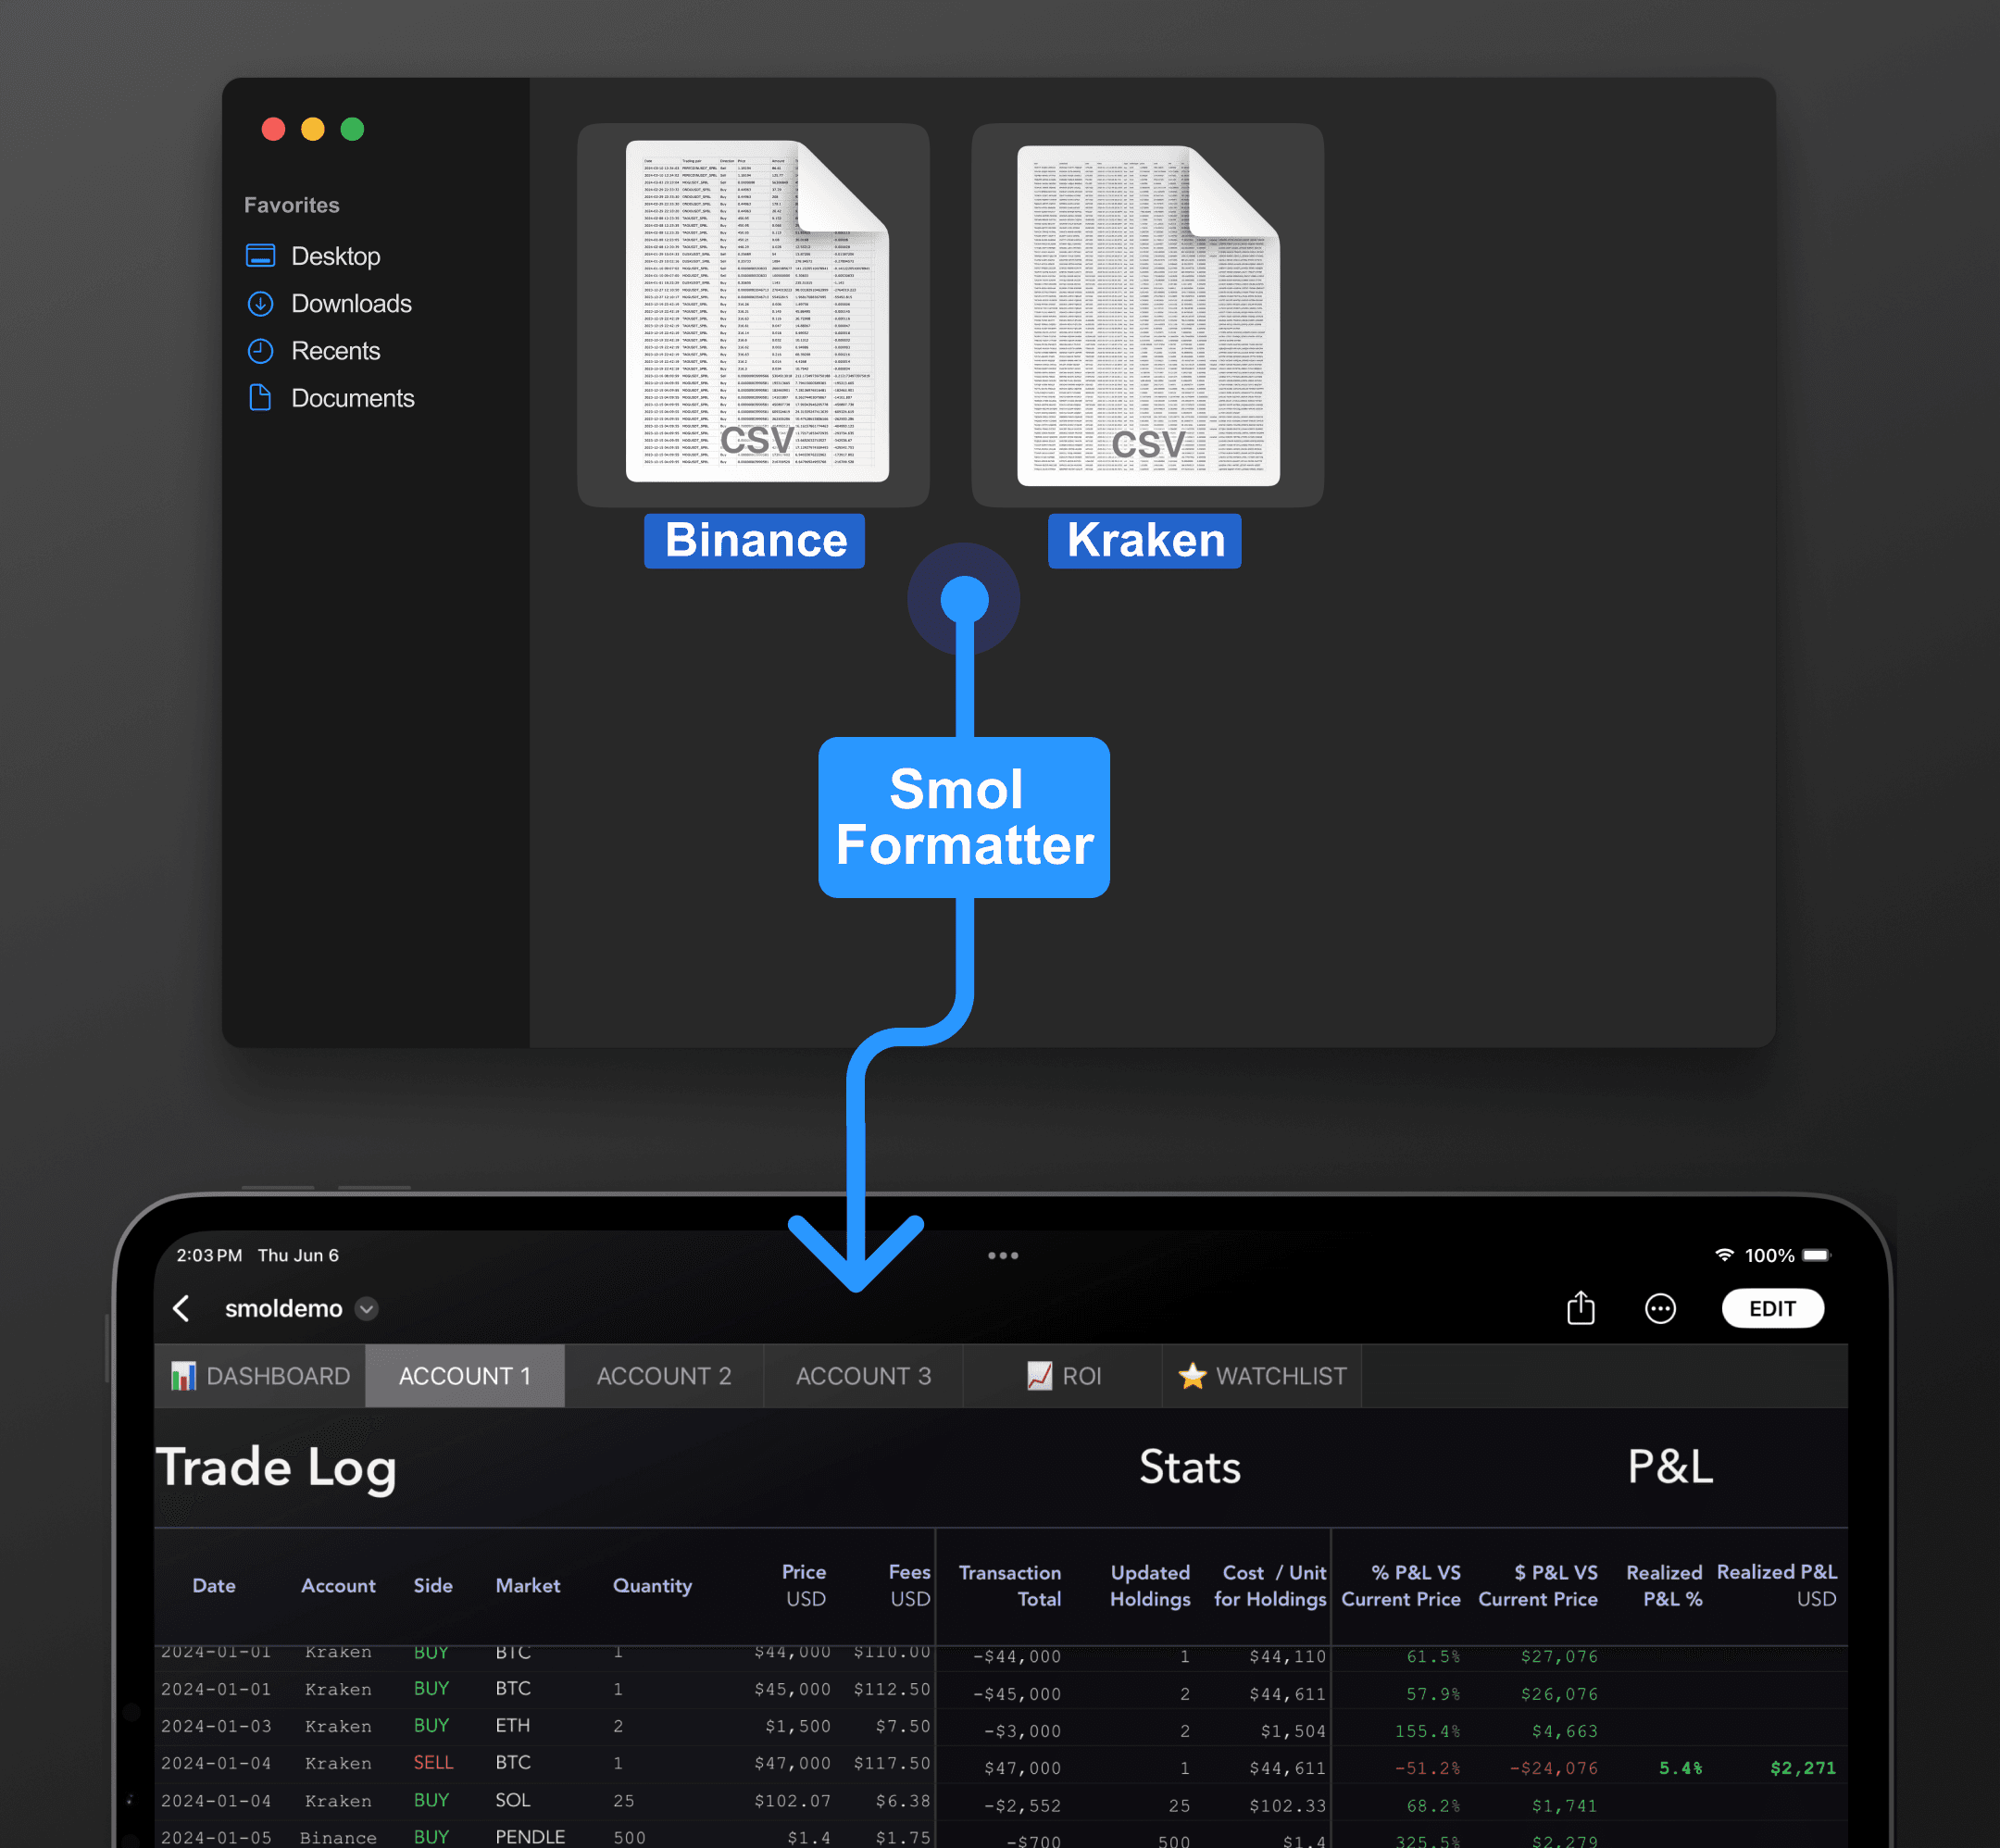The height and width of the screenshot is (1848, 2000).
Task: Click the Desktop folder icon in sidebar
Action: [260, 256]
